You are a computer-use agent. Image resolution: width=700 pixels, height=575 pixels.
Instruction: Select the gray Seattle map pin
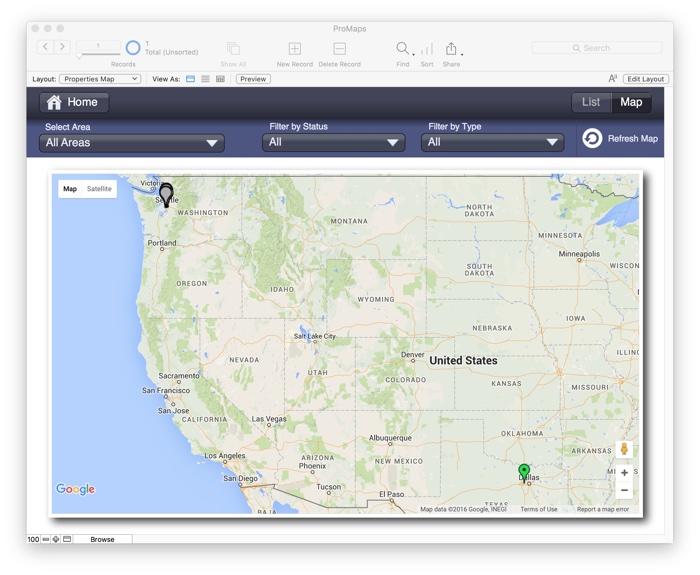point(166,195)
